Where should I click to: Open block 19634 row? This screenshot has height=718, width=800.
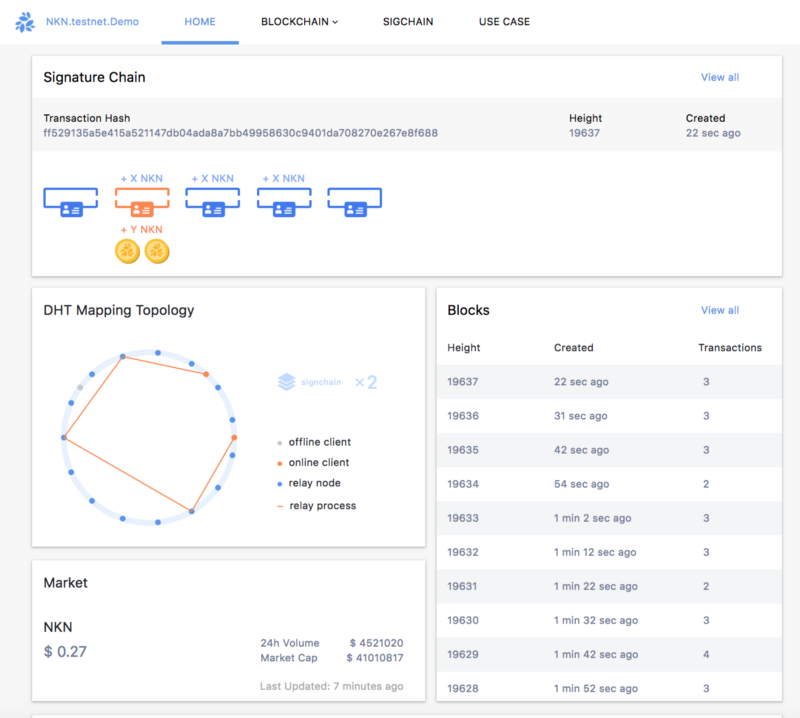[609, 484]
